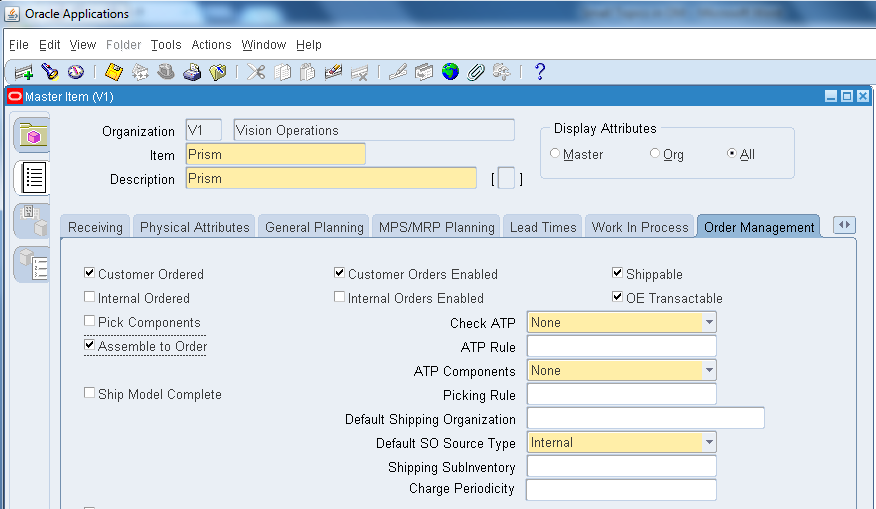Expand the Check ATP dropdown
876x509 pixels.
709,322
